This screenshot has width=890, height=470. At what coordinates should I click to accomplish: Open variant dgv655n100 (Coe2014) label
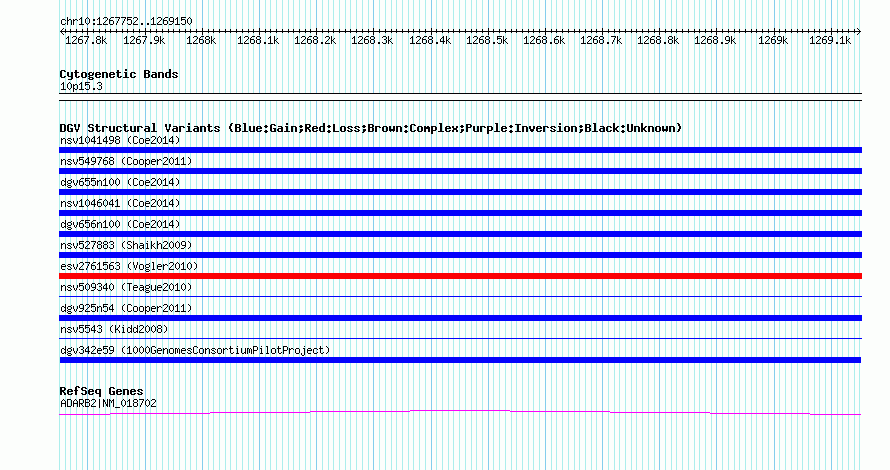(120, 182)
